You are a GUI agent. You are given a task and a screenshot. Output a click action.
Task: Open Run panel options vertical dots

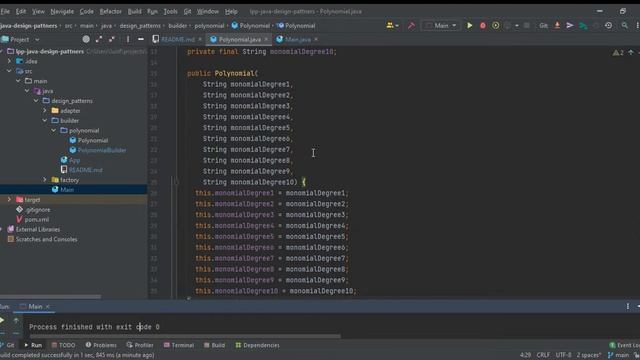click(x=627, y=306)
